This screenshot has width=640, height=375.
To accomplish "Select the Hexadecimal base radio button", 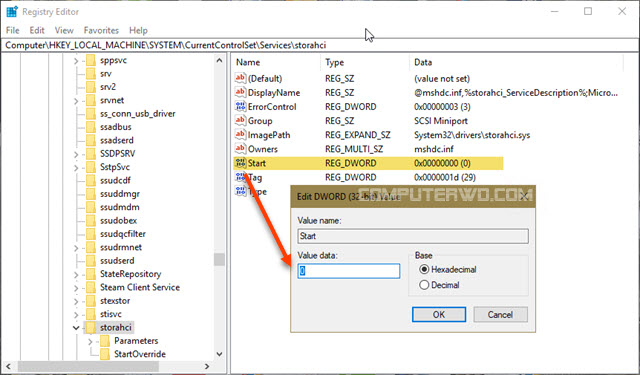I will point(424,269).
